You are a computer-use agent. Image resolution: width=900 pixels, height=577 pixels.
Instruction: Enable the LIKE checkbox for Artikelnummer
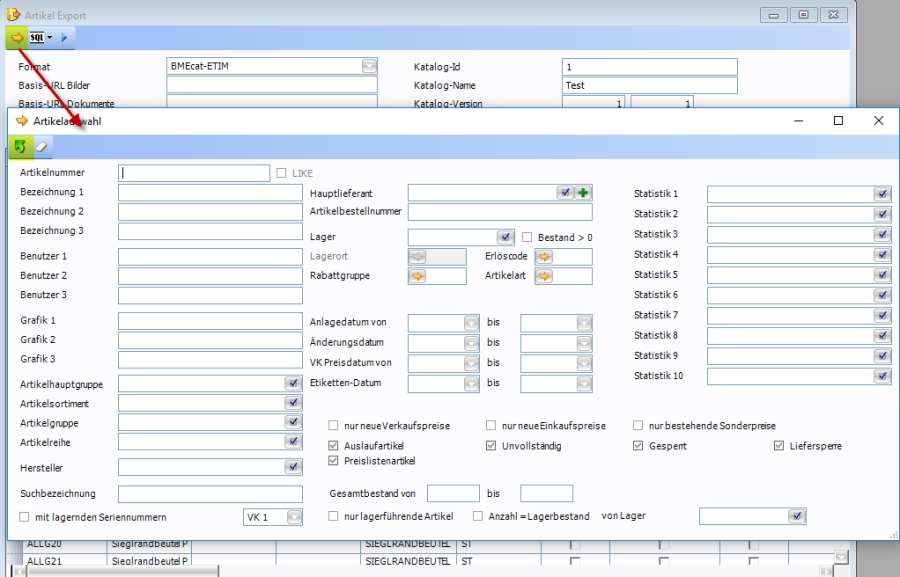click(282, 174)
